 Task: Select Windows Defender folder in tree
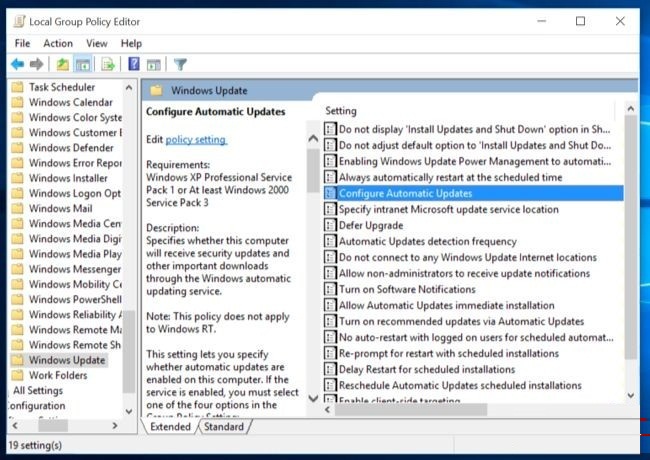(70, 148)
